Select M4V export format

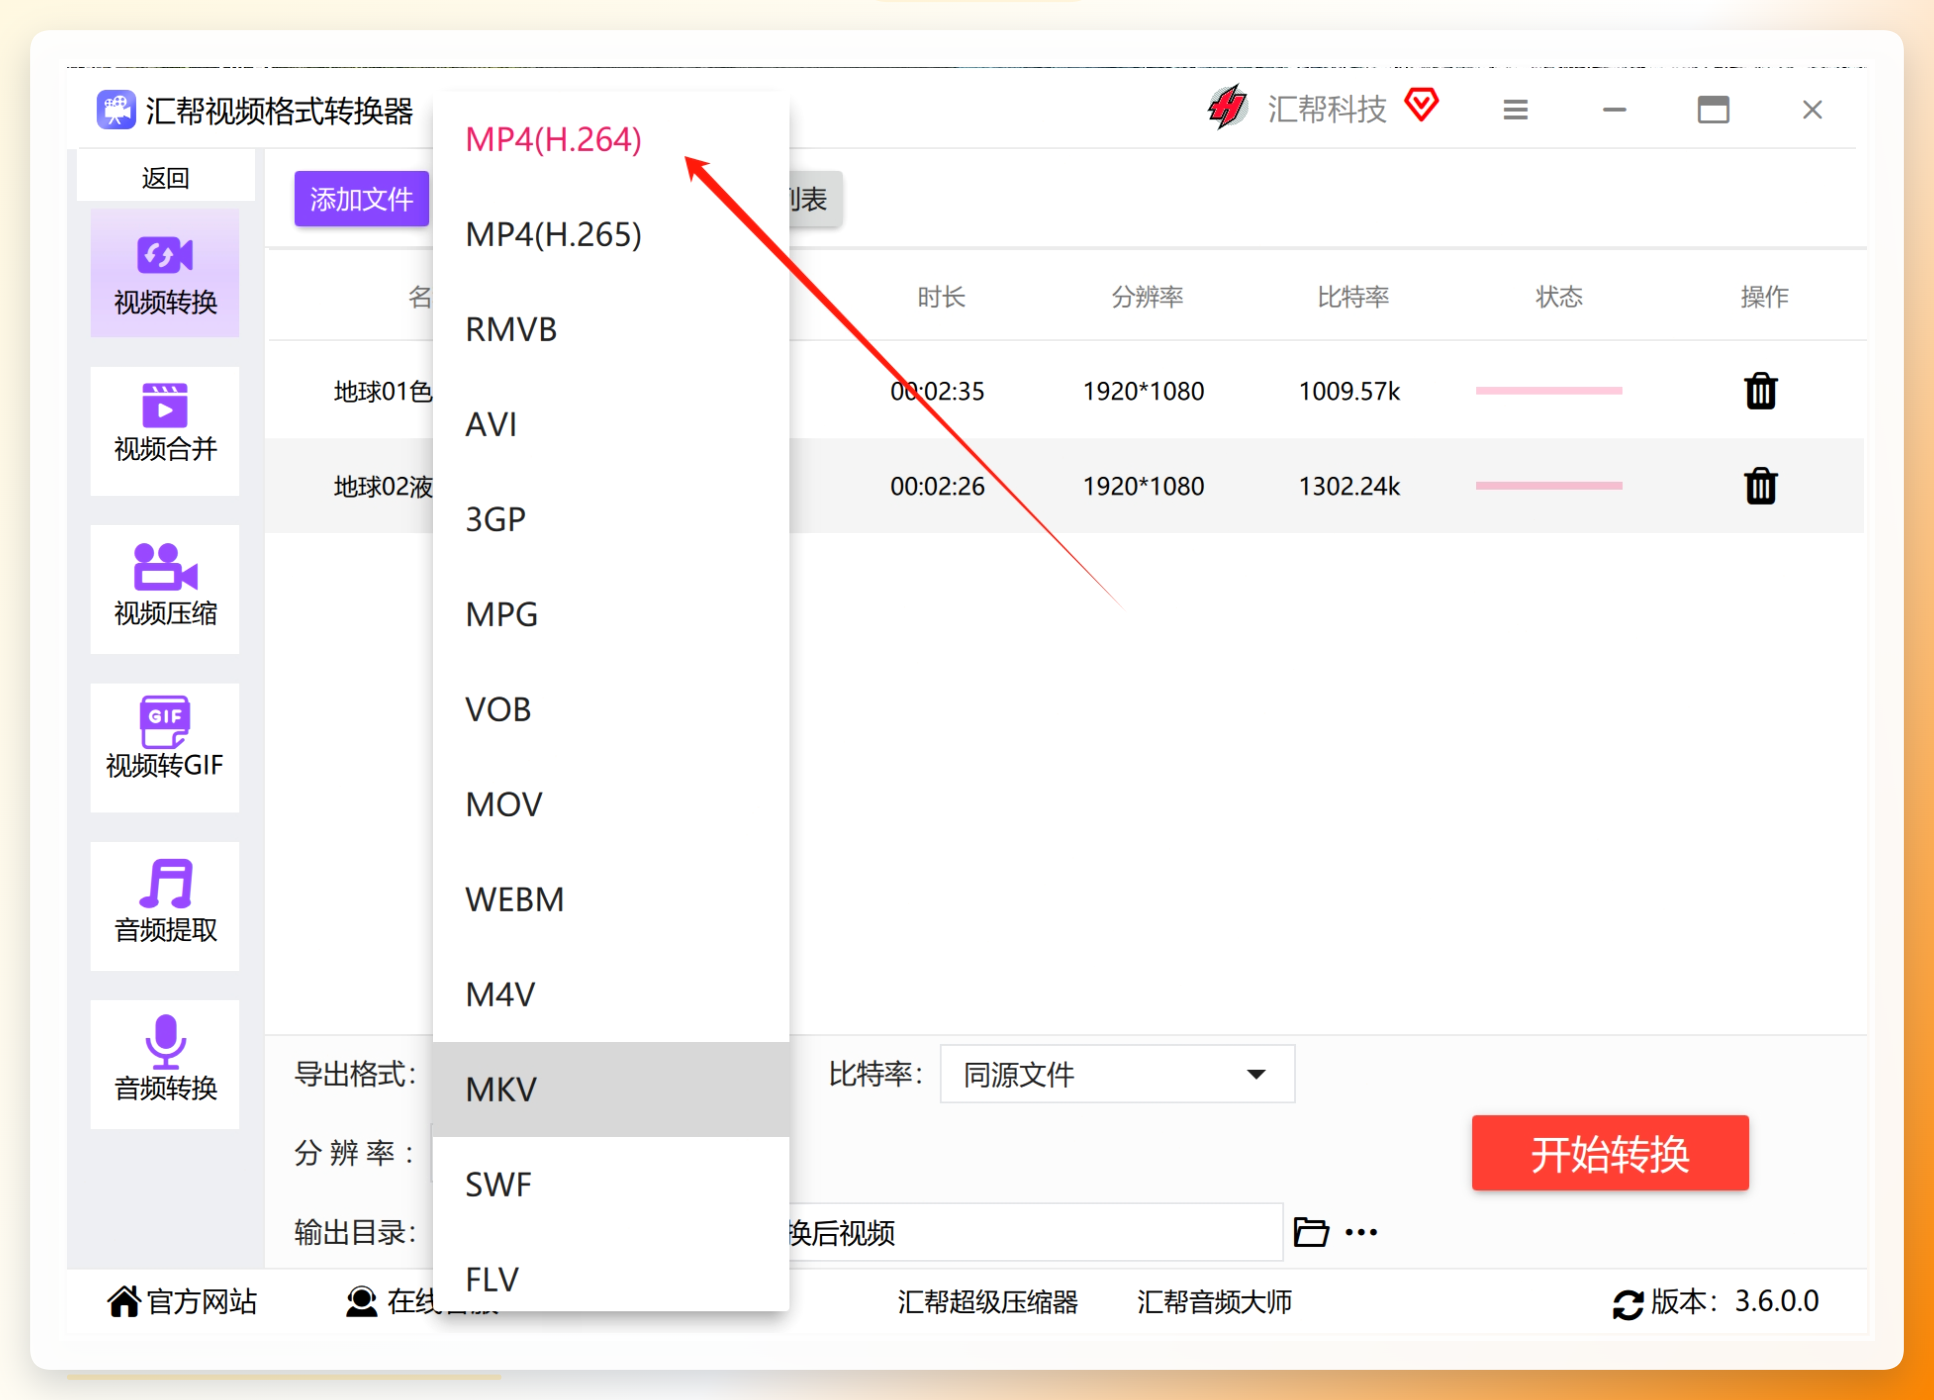611,994
